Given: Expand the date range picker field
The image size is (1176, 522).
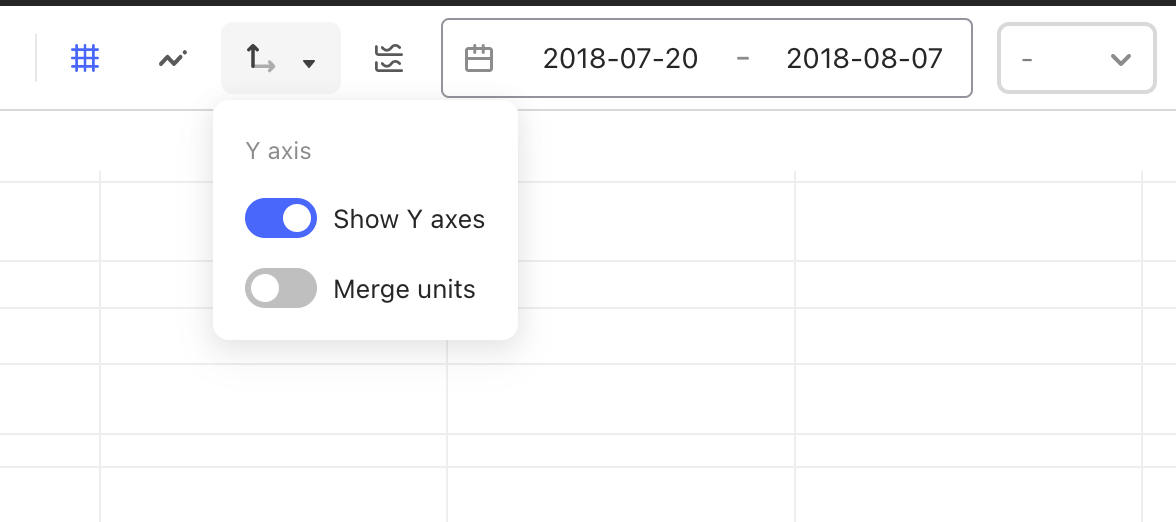Looking at the screenshot, I should click(706, 58).
